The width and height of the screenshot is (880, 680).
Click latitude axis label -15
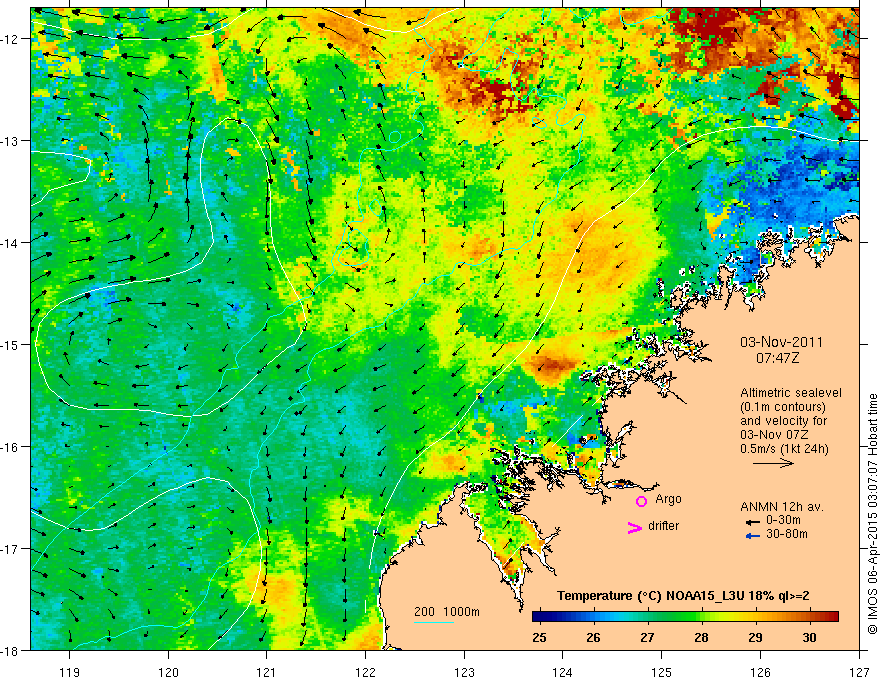[10, 345]
